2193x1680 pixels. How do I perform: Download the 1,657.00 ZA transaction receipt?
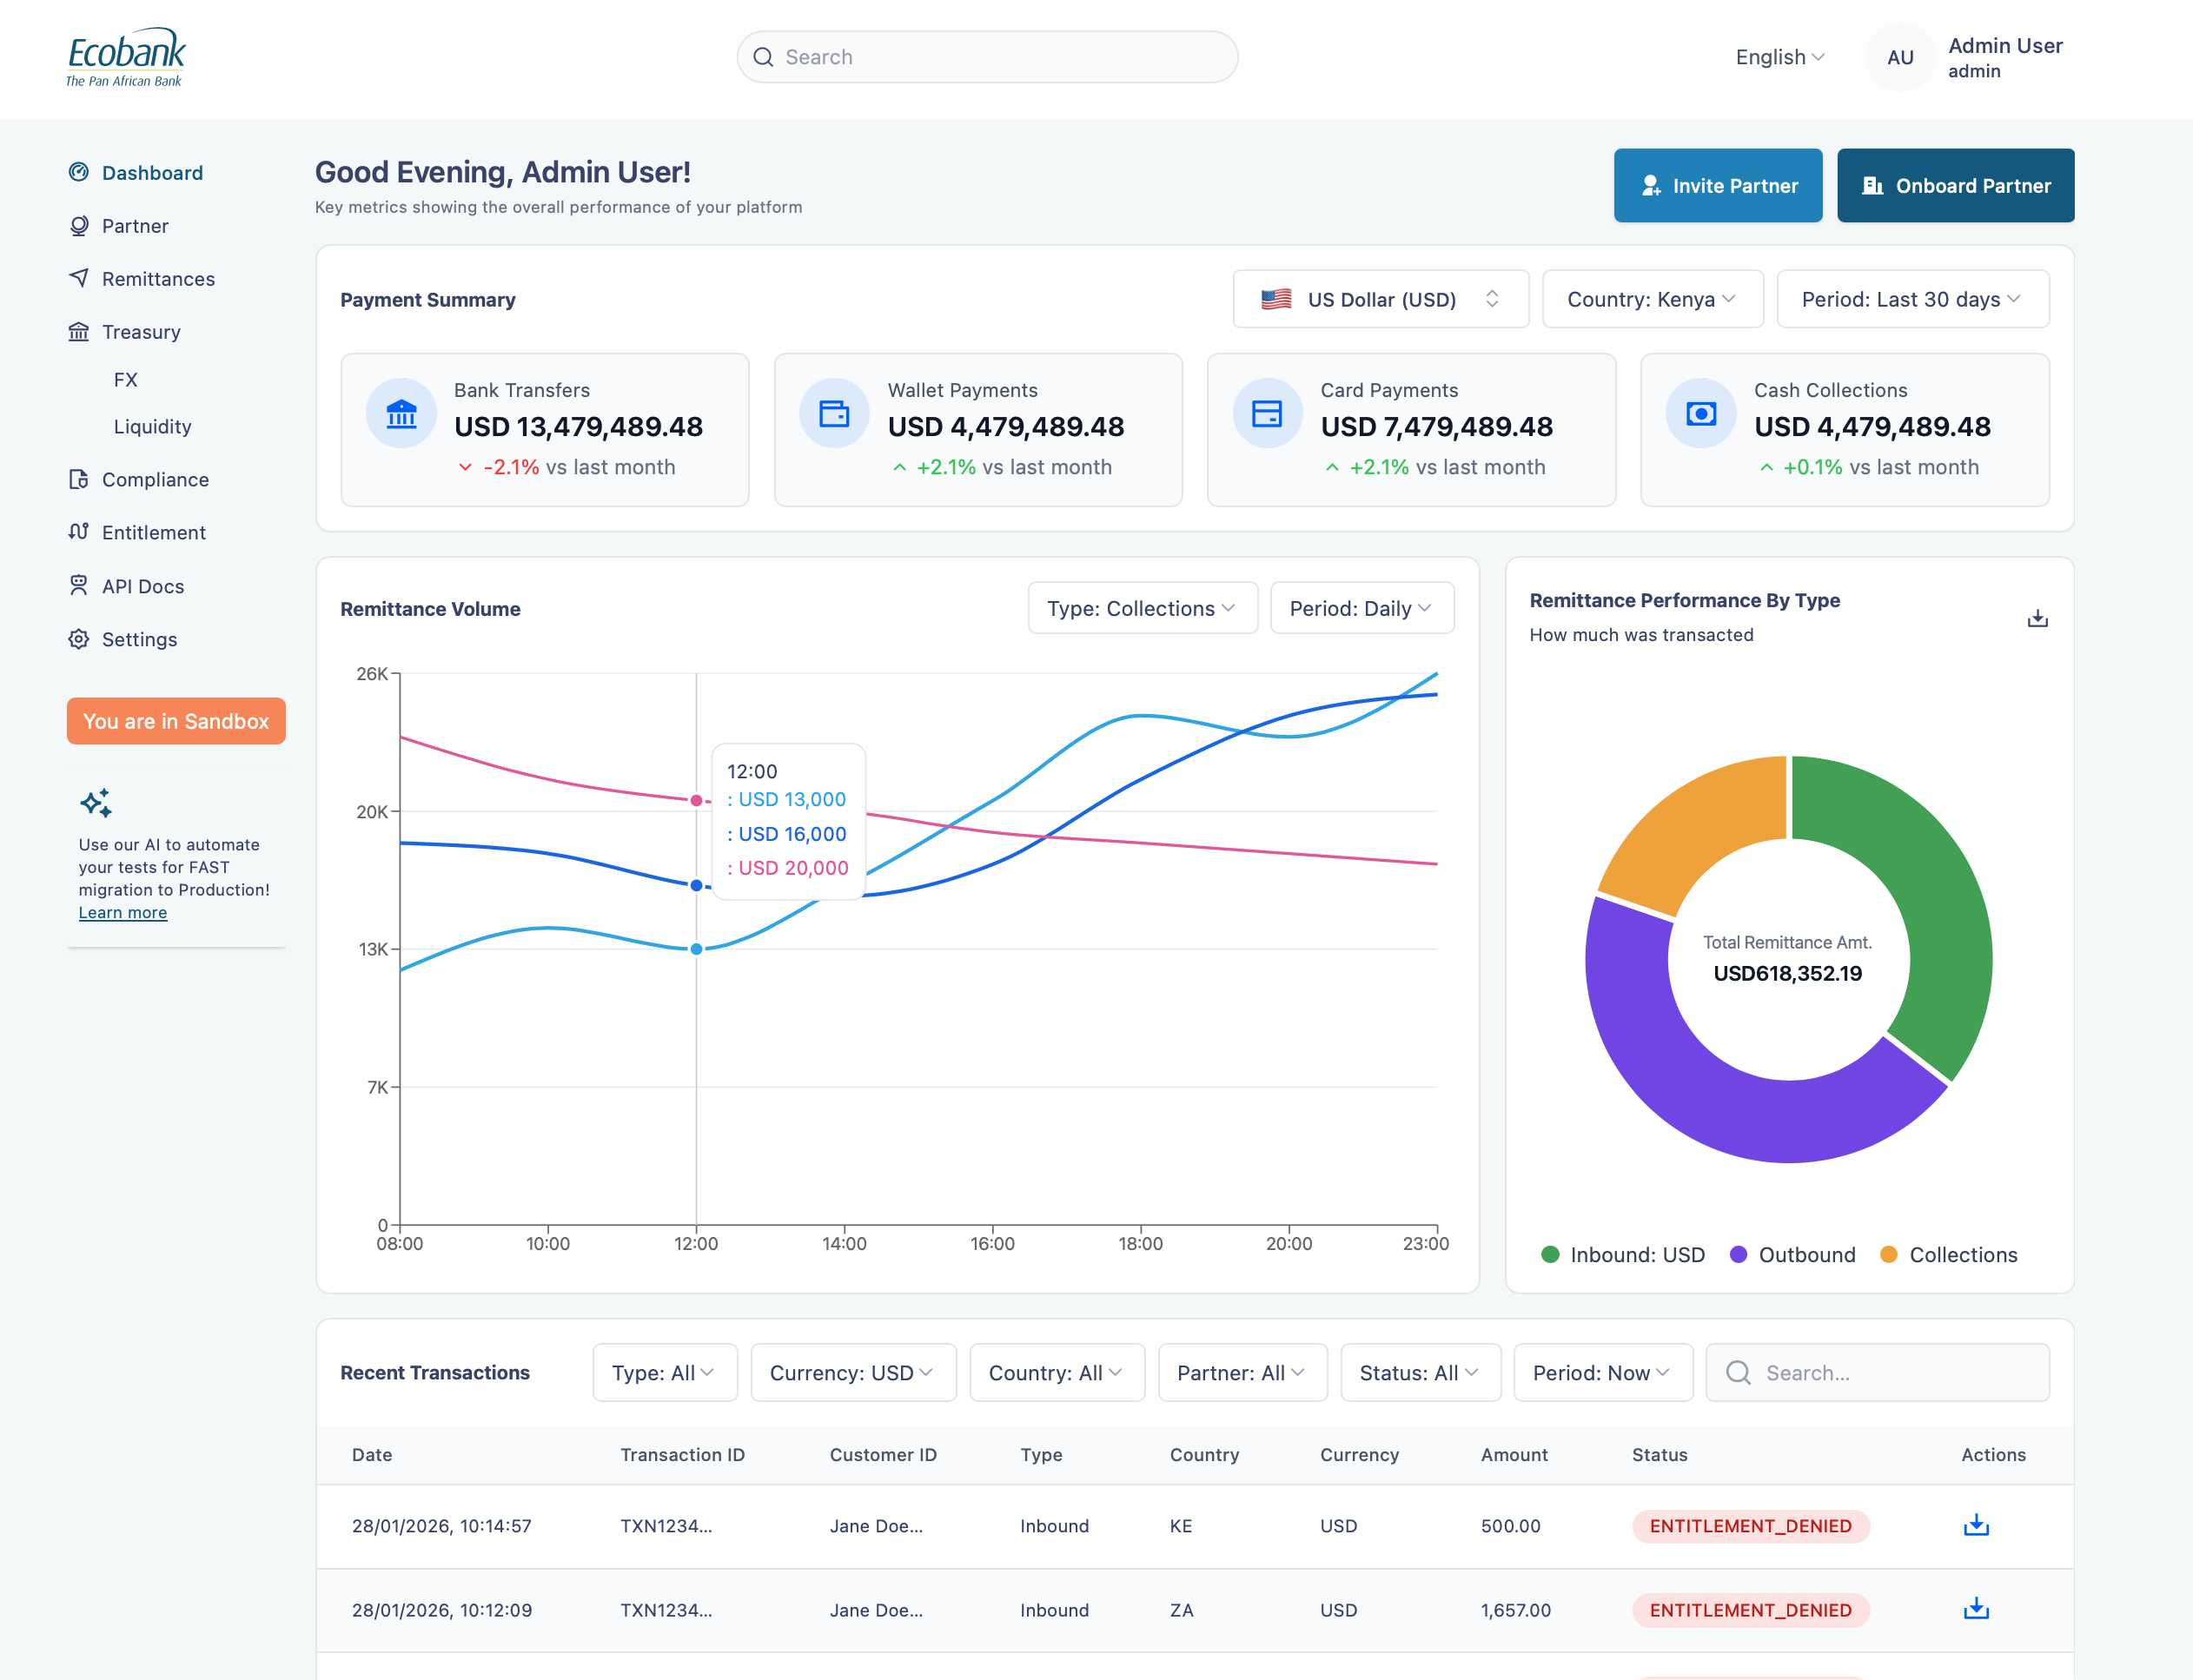point(1976,1609)
